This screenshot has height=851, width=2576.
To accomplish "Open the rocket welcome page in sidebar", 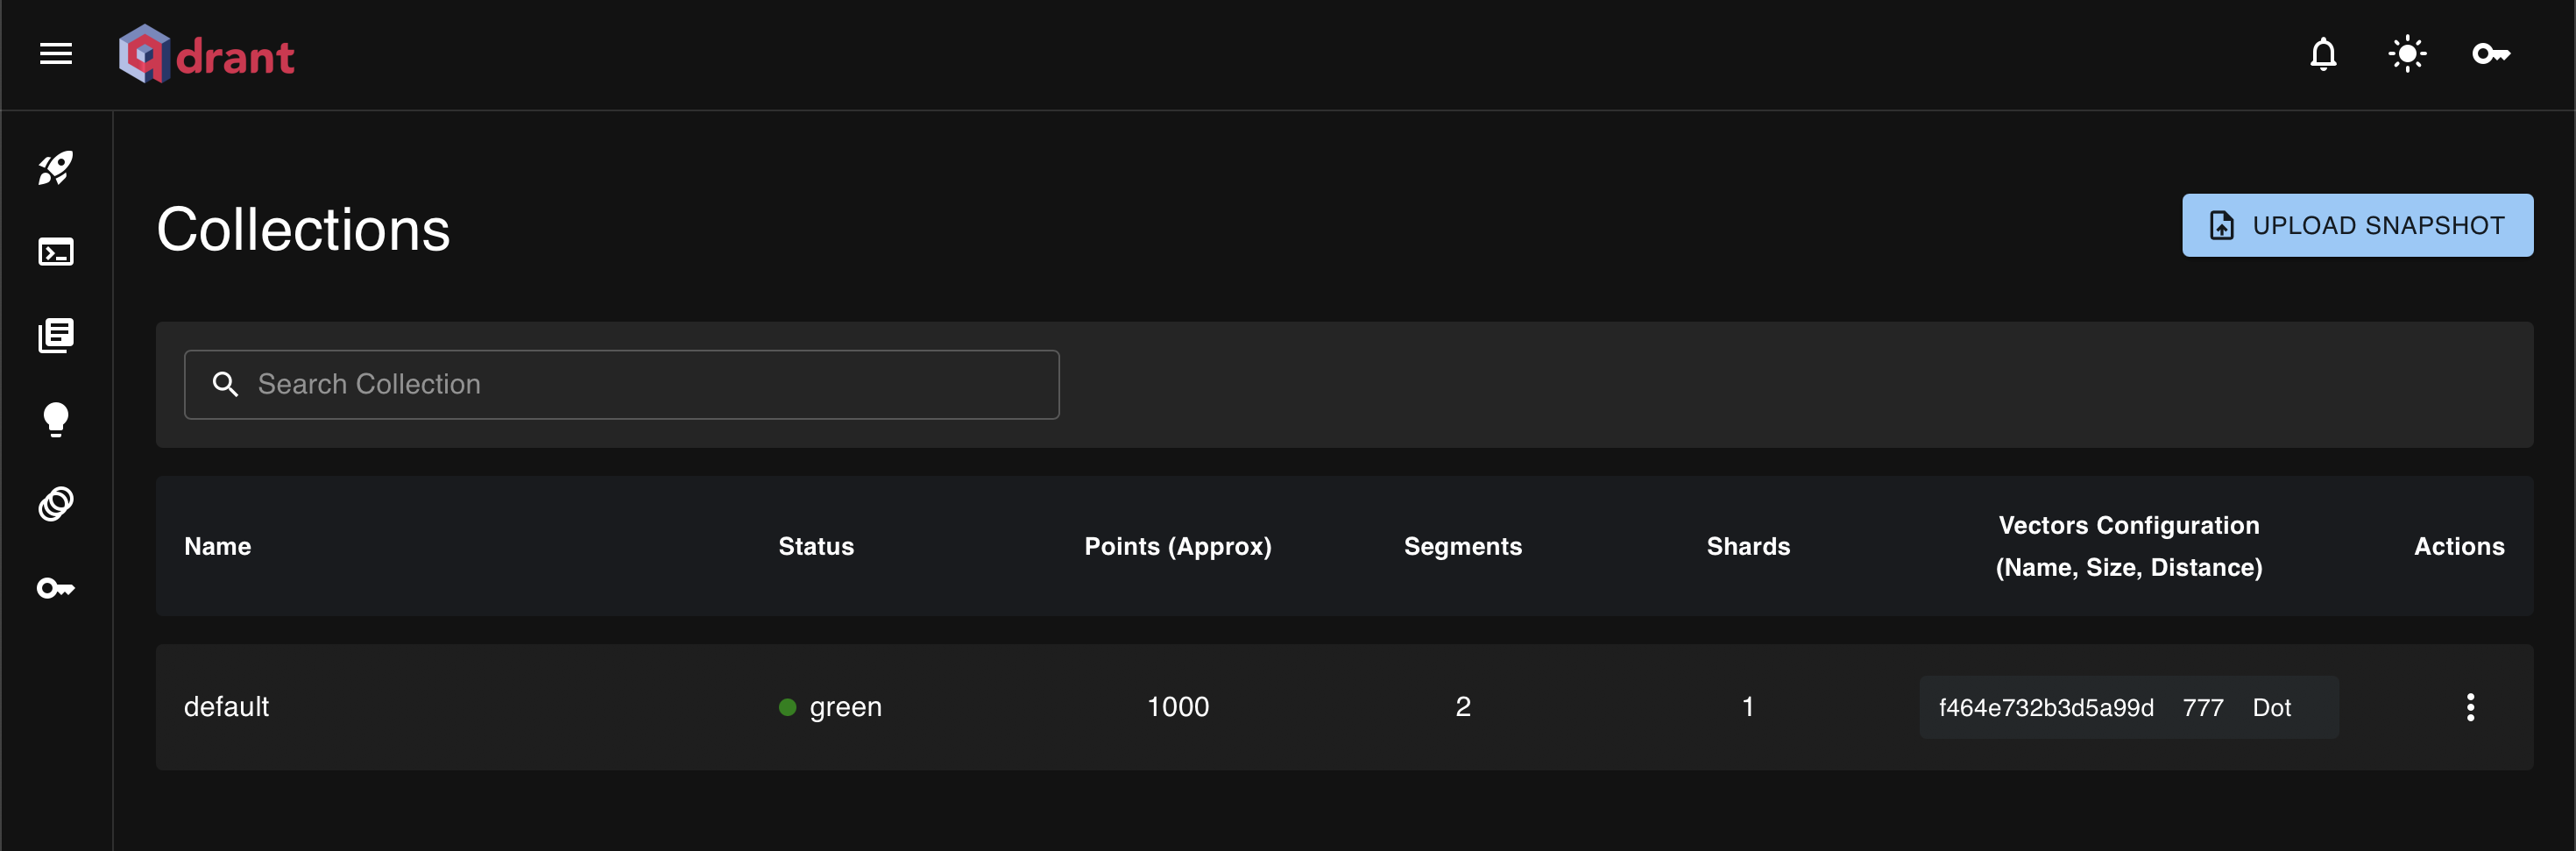I will pos(56,168).
